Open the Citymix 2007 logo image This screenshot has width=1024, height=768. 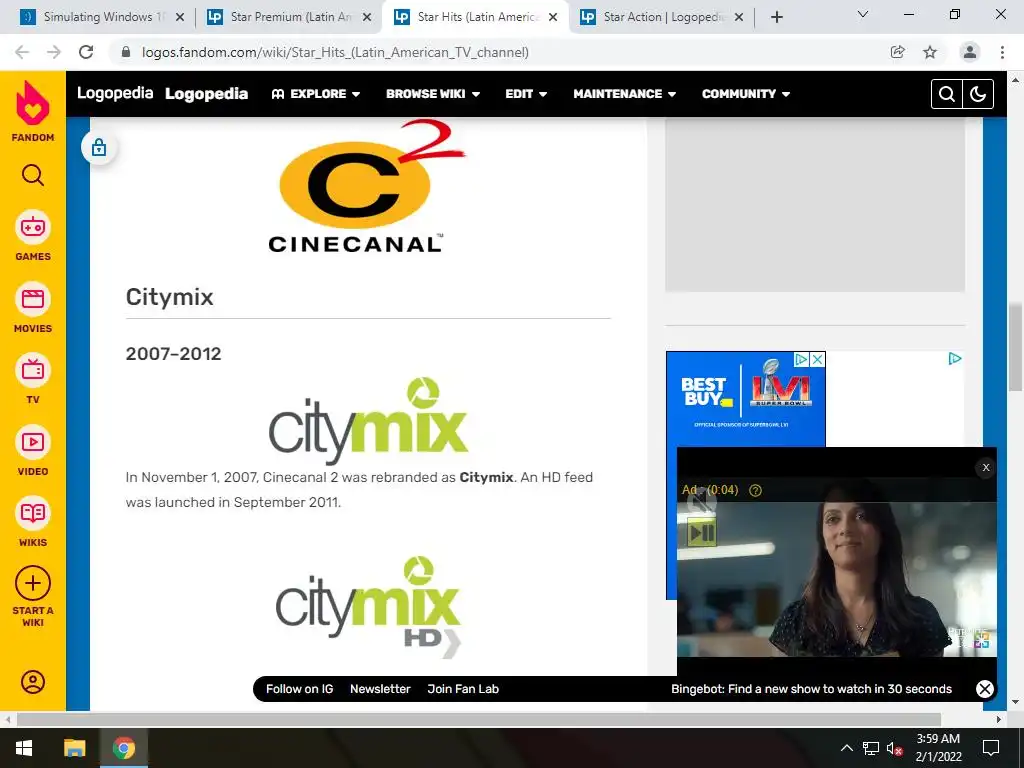(x=368, y=420)
